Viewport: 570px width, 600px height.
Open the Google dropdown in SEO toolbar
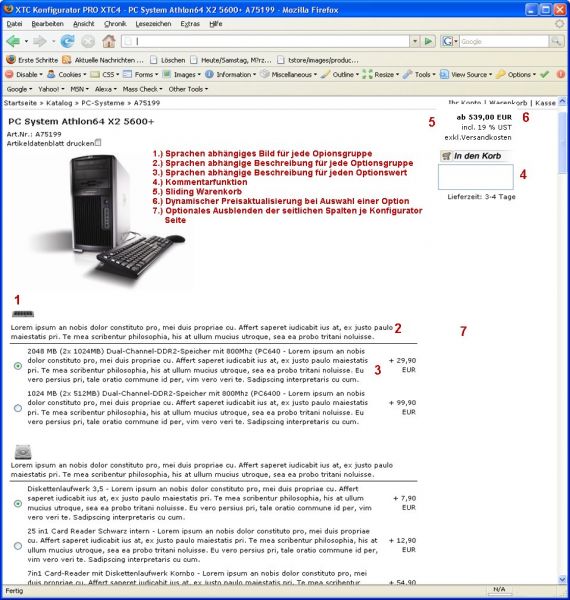click(20, 89)
